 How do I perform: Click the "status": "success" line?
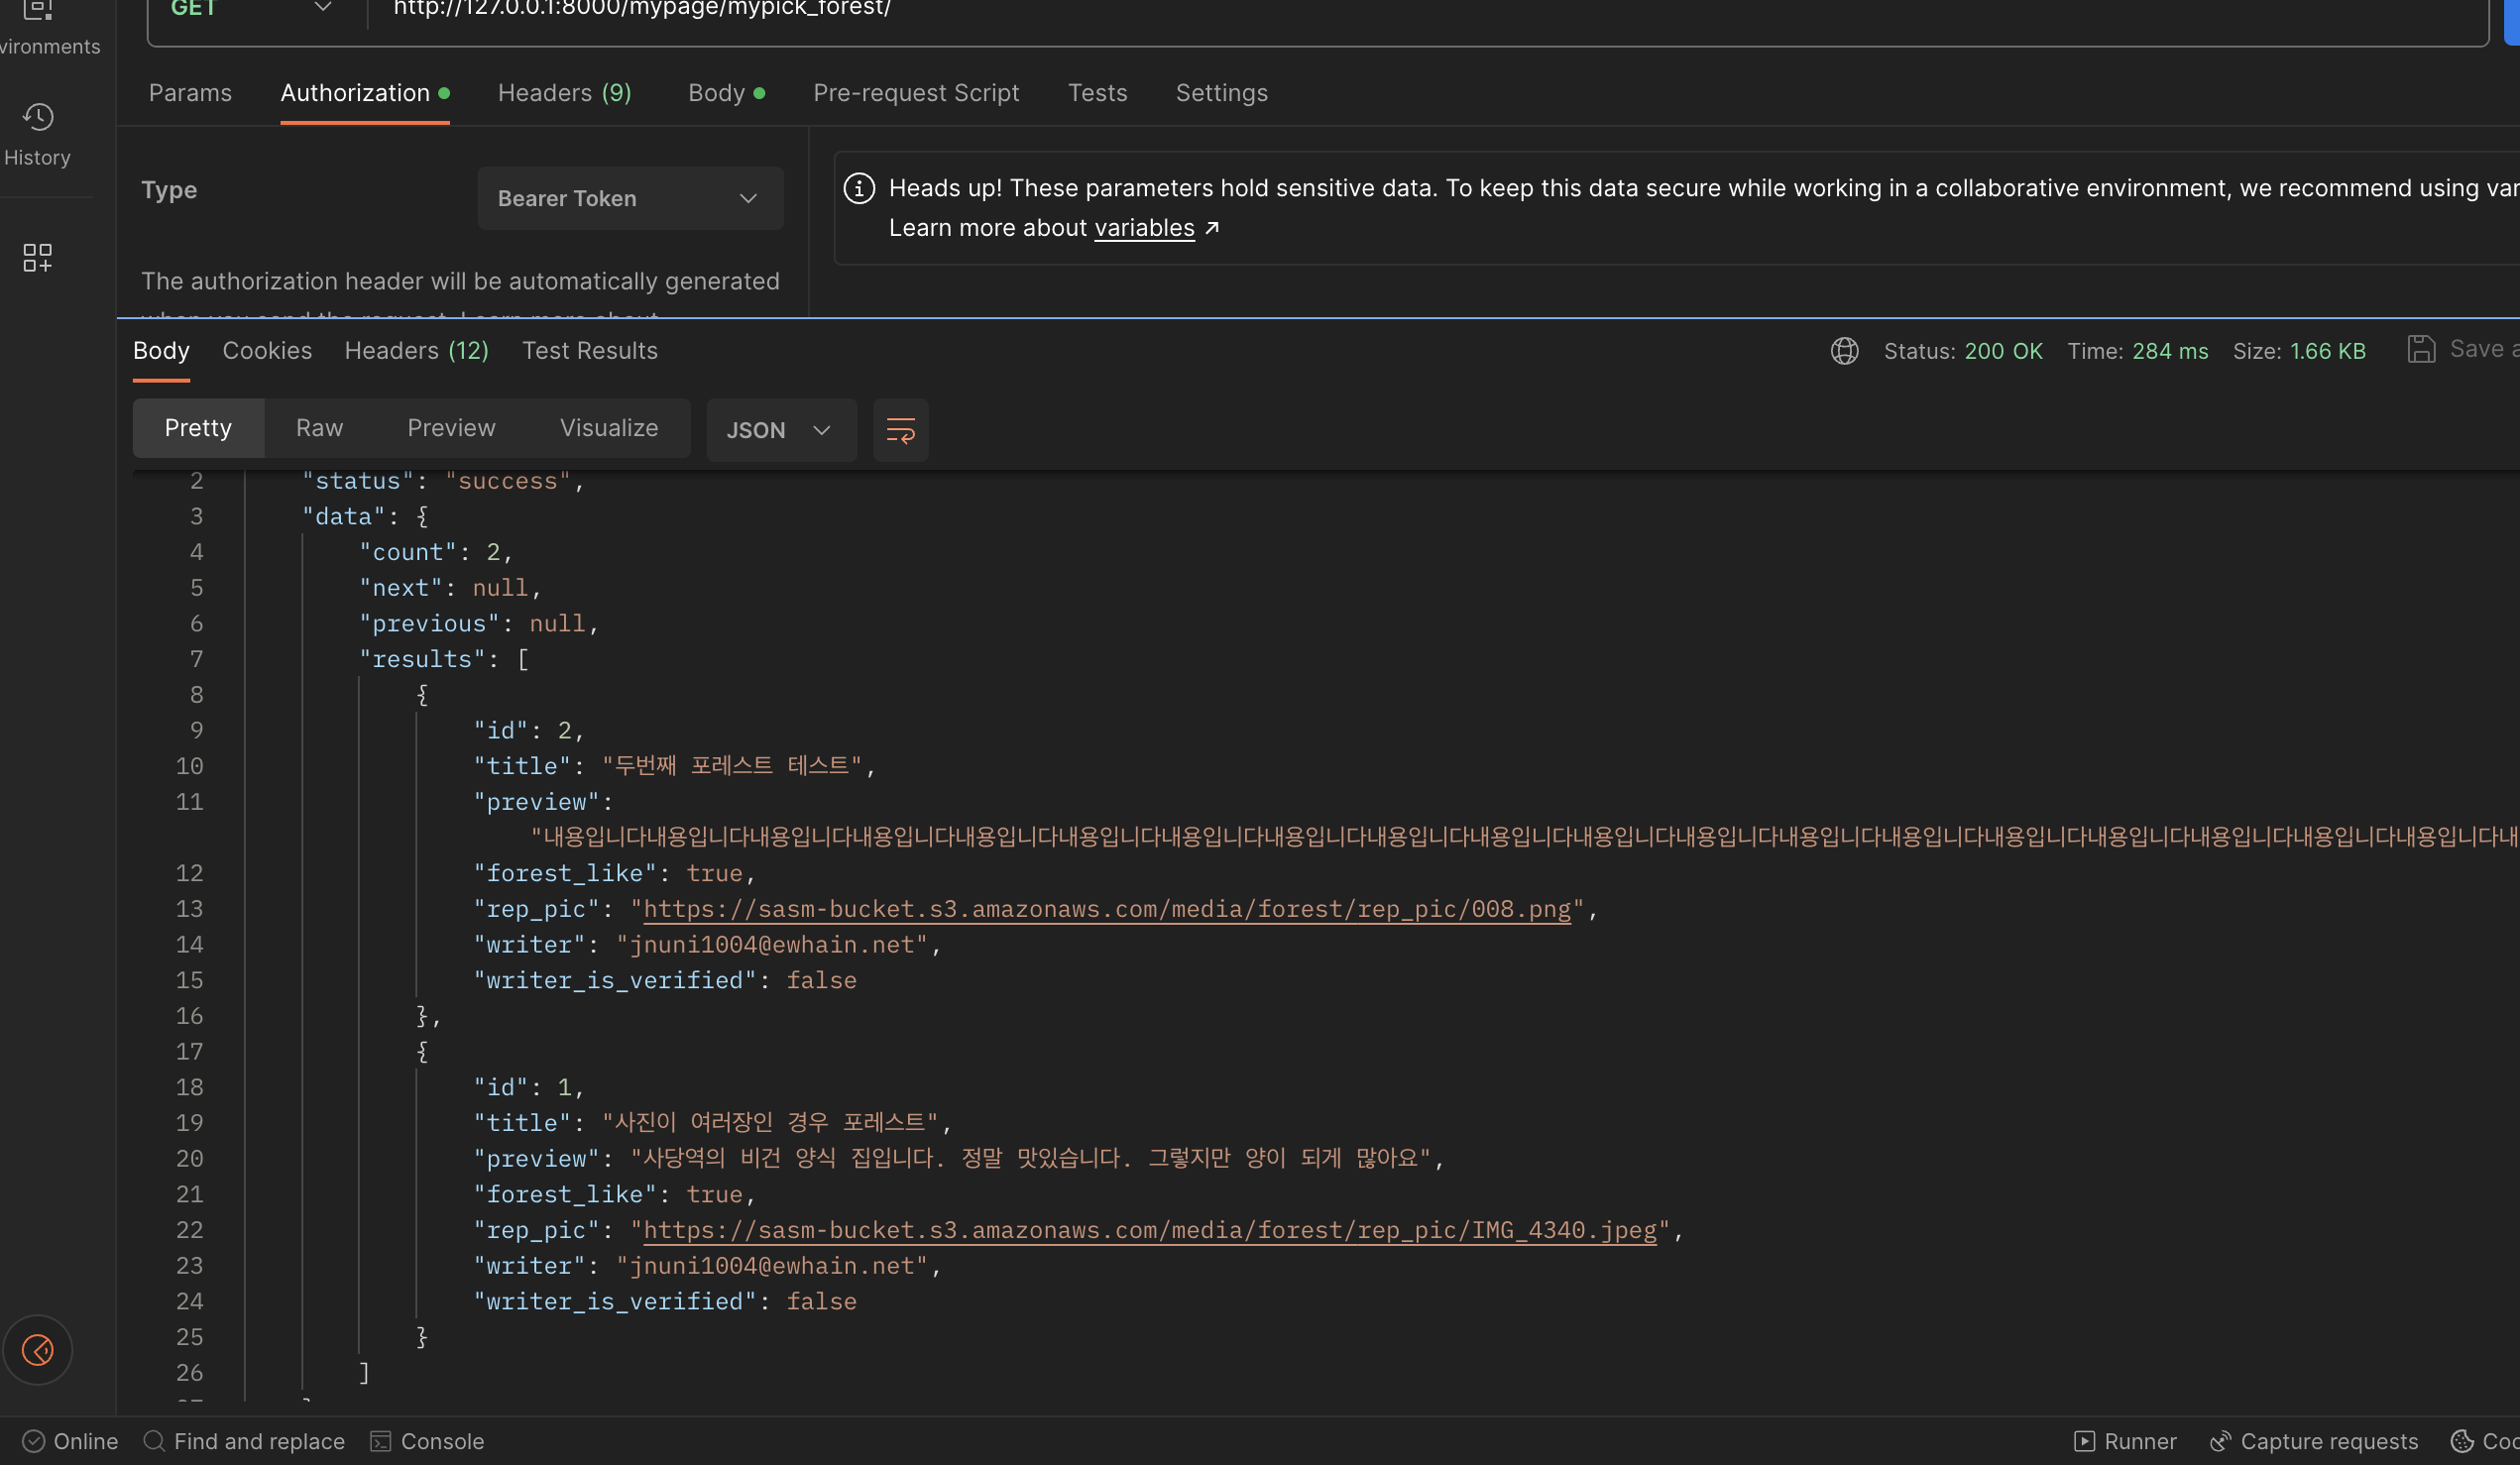click(443, 481)
